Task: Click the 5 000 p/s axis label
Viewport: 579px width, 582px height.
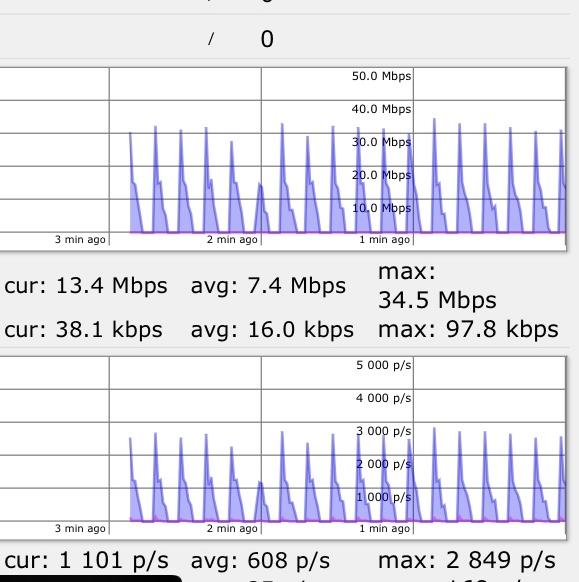Action: [383, 365]
